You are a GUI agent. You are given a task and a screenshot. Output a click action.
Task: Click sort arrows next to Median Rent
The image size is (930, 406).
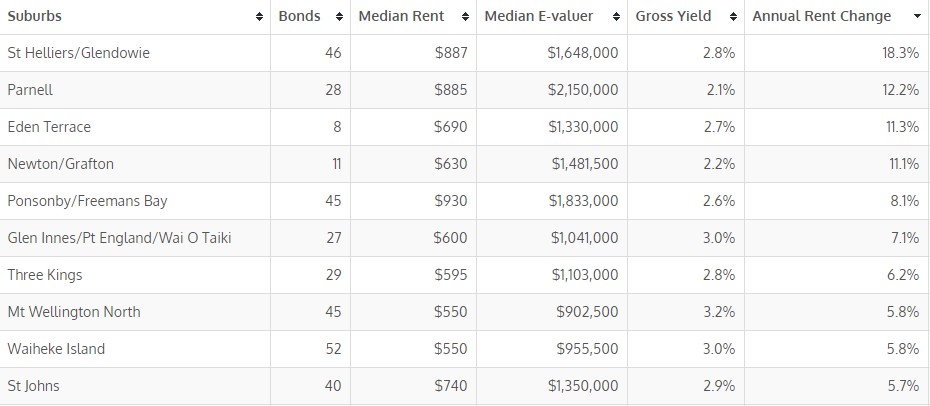(467, 17)
